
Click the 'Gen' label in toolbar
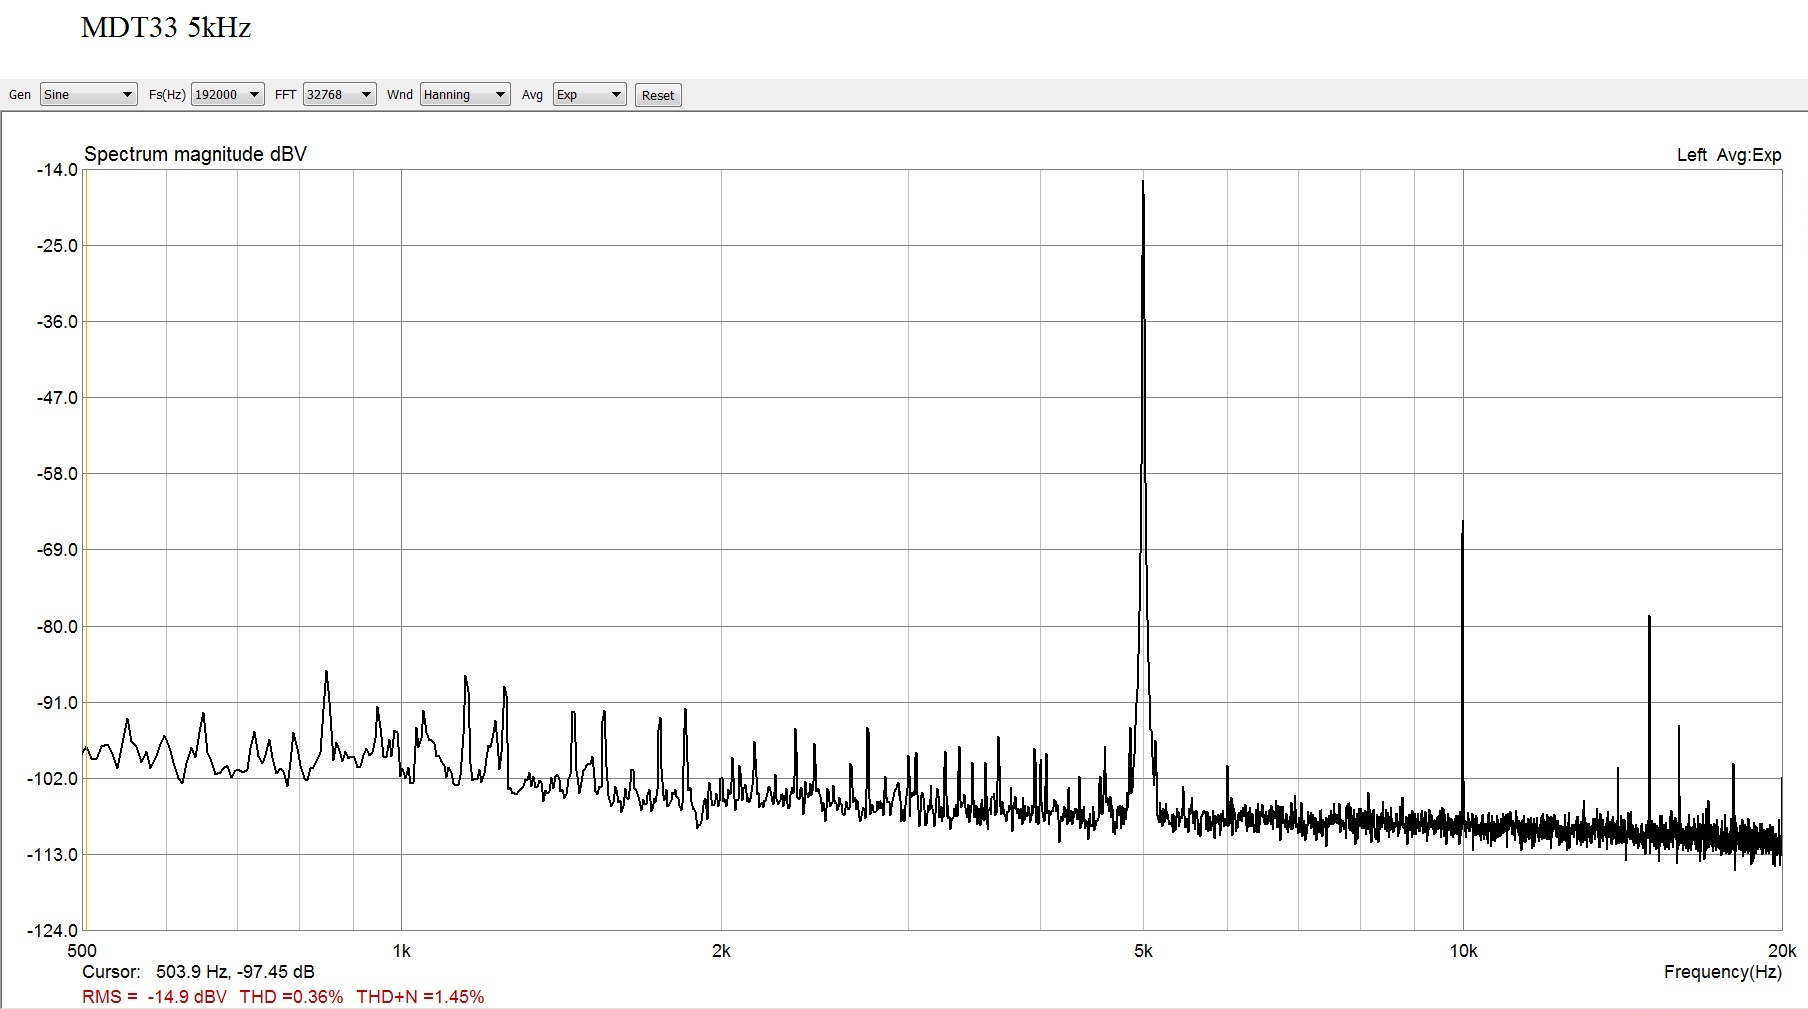click(20, 95)
